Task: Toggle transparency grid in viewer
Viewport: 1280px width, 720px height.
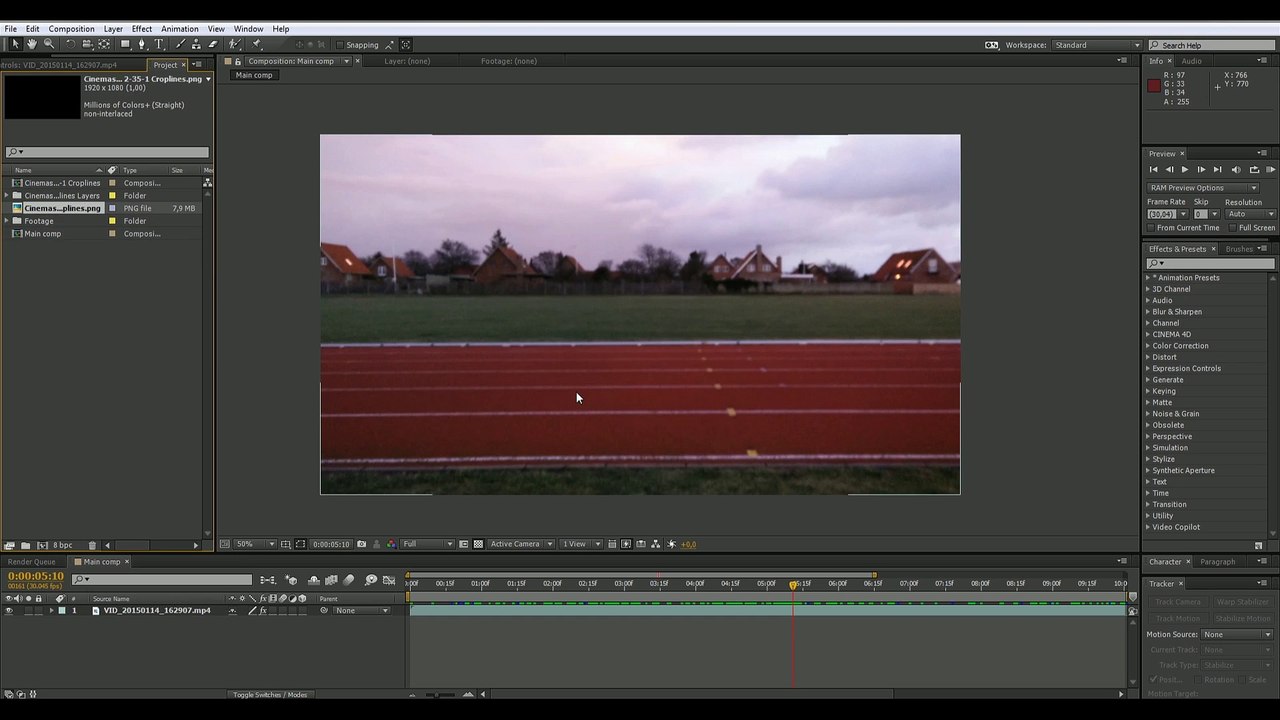Action: coord(478,544)
